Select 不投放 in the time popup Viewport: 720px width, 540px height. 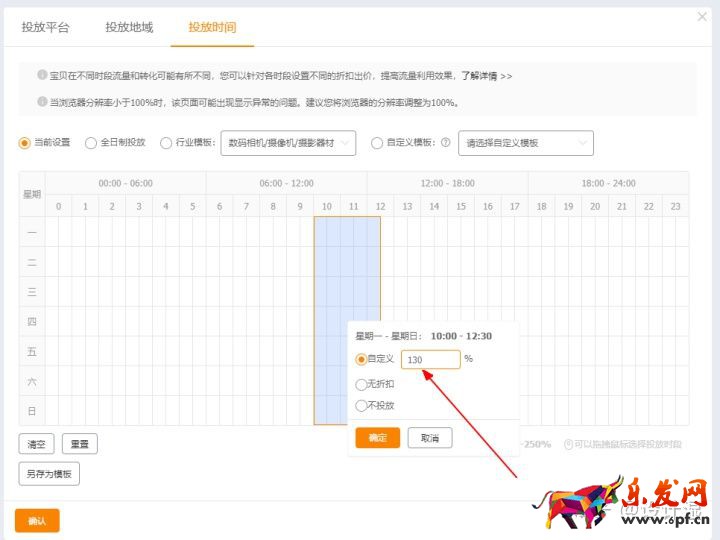click(361, 405)
